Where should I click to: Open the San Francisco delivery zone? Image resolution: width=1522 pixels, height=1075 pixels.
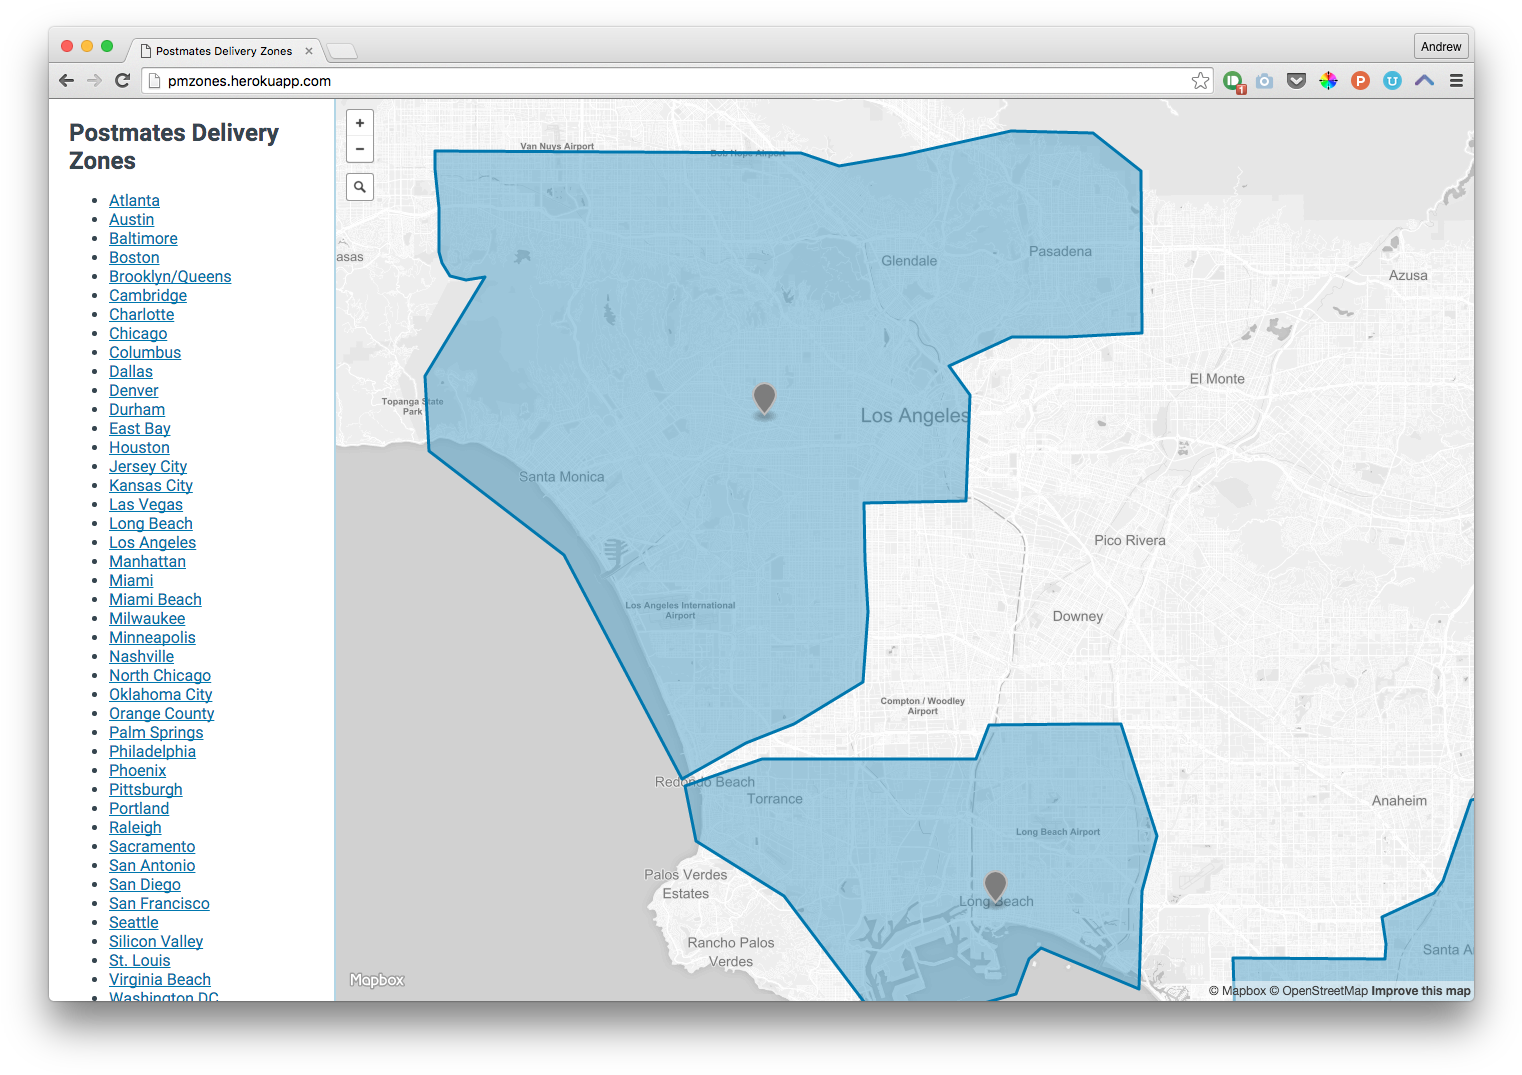click(159, 904)
